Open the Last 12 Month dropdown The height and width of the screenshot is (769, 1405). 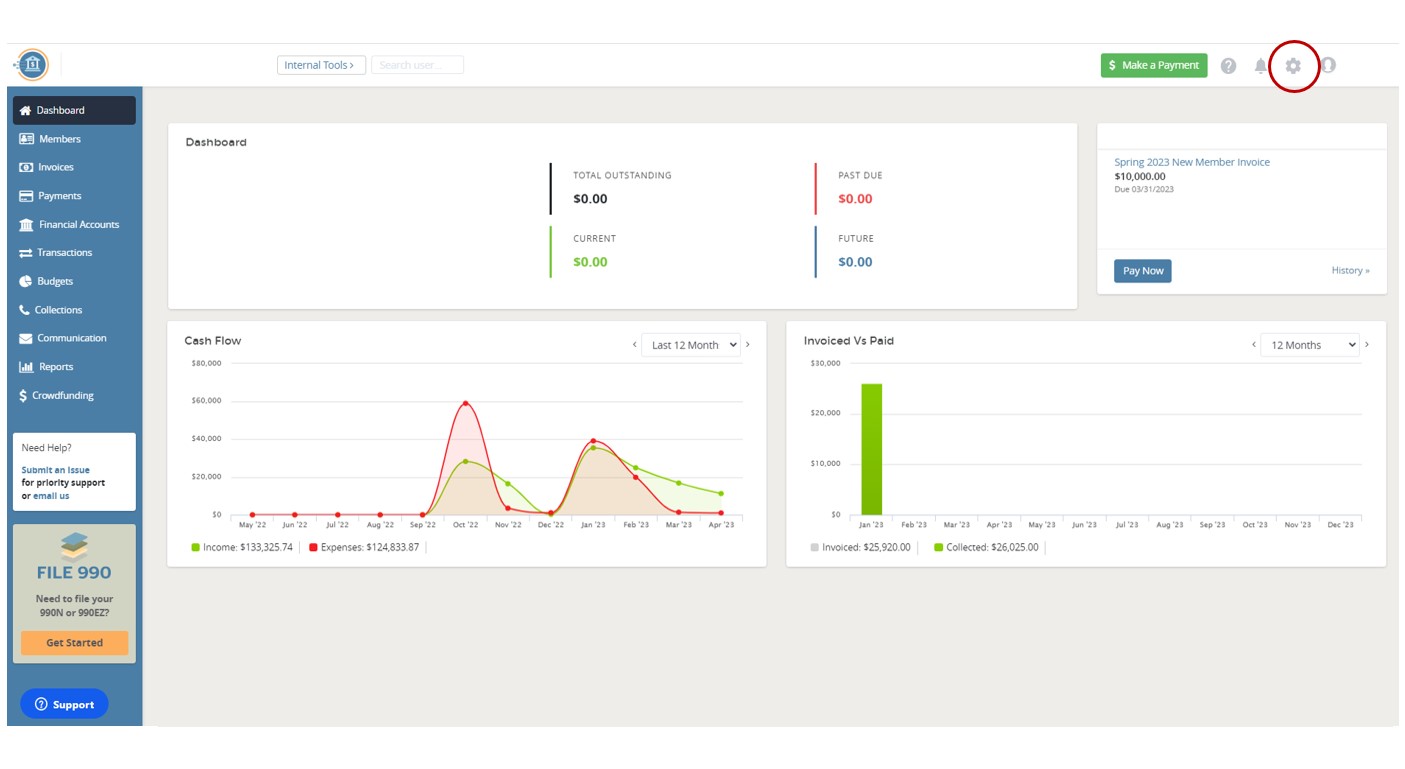691,345
